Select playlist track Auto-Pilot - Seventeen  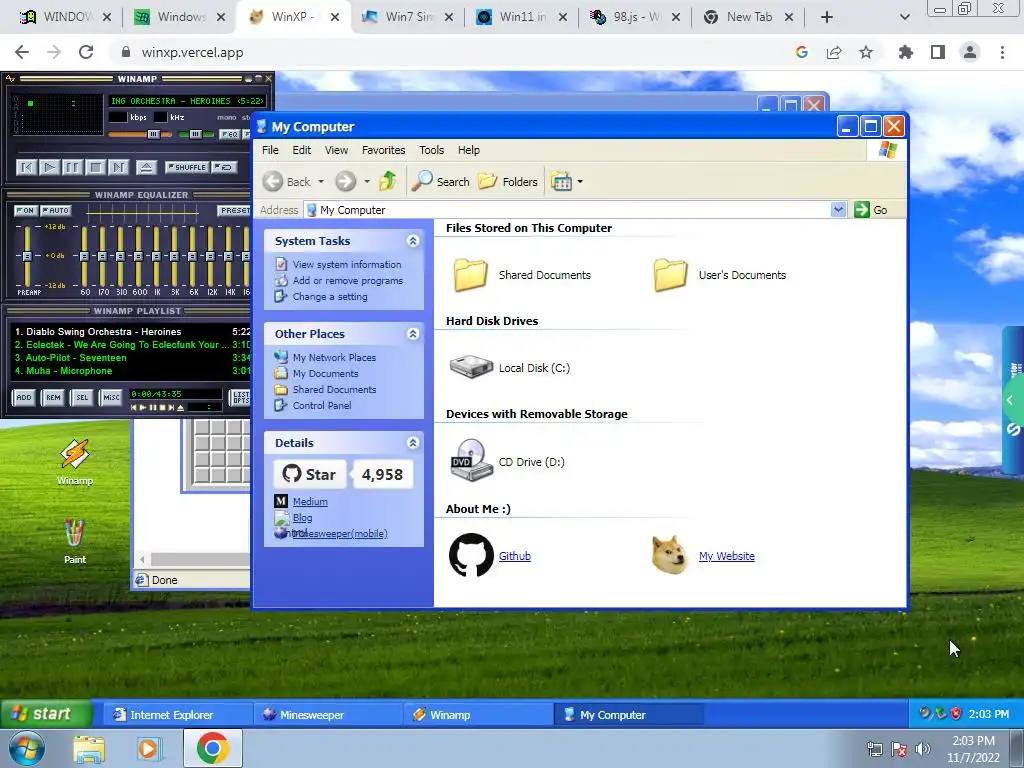click(132, 358)
